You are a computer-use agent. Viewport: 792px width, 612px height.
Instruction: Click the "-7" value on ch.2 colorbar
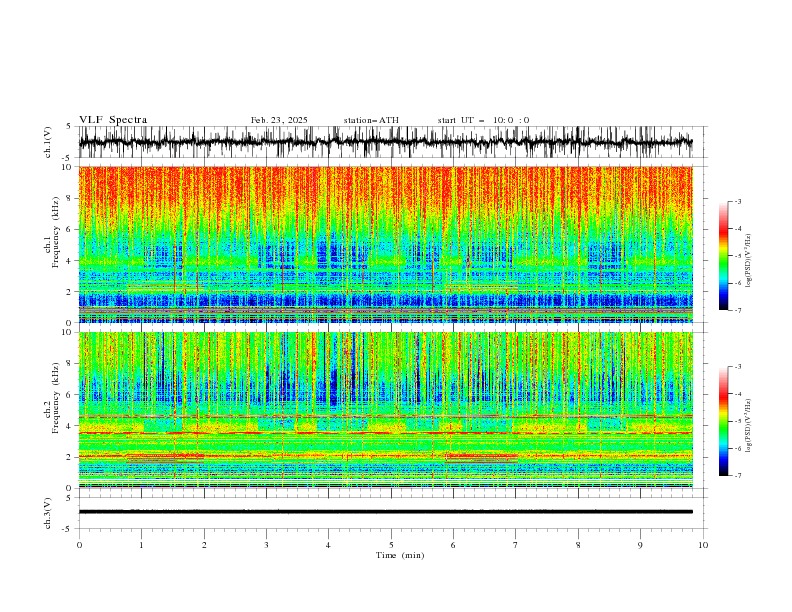point(737,475)
